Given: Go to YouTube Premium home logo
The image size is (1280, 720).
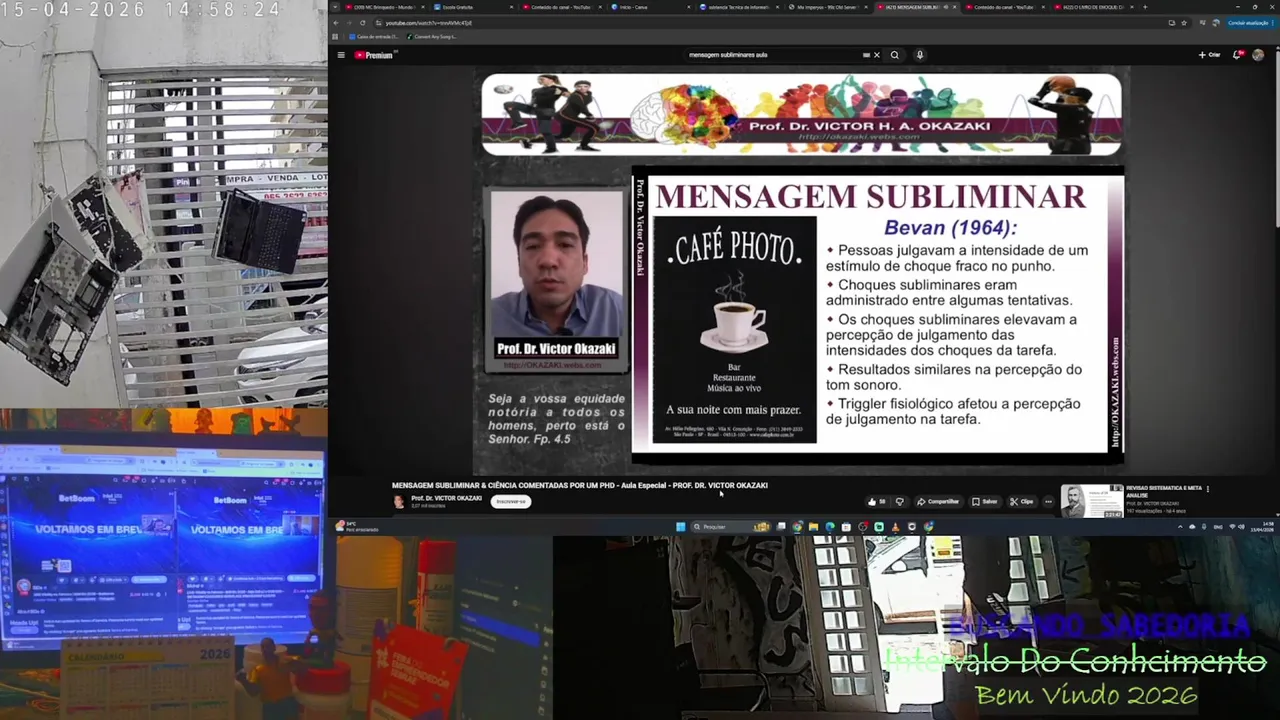Looking at the screenshot, I should (375, 55).
